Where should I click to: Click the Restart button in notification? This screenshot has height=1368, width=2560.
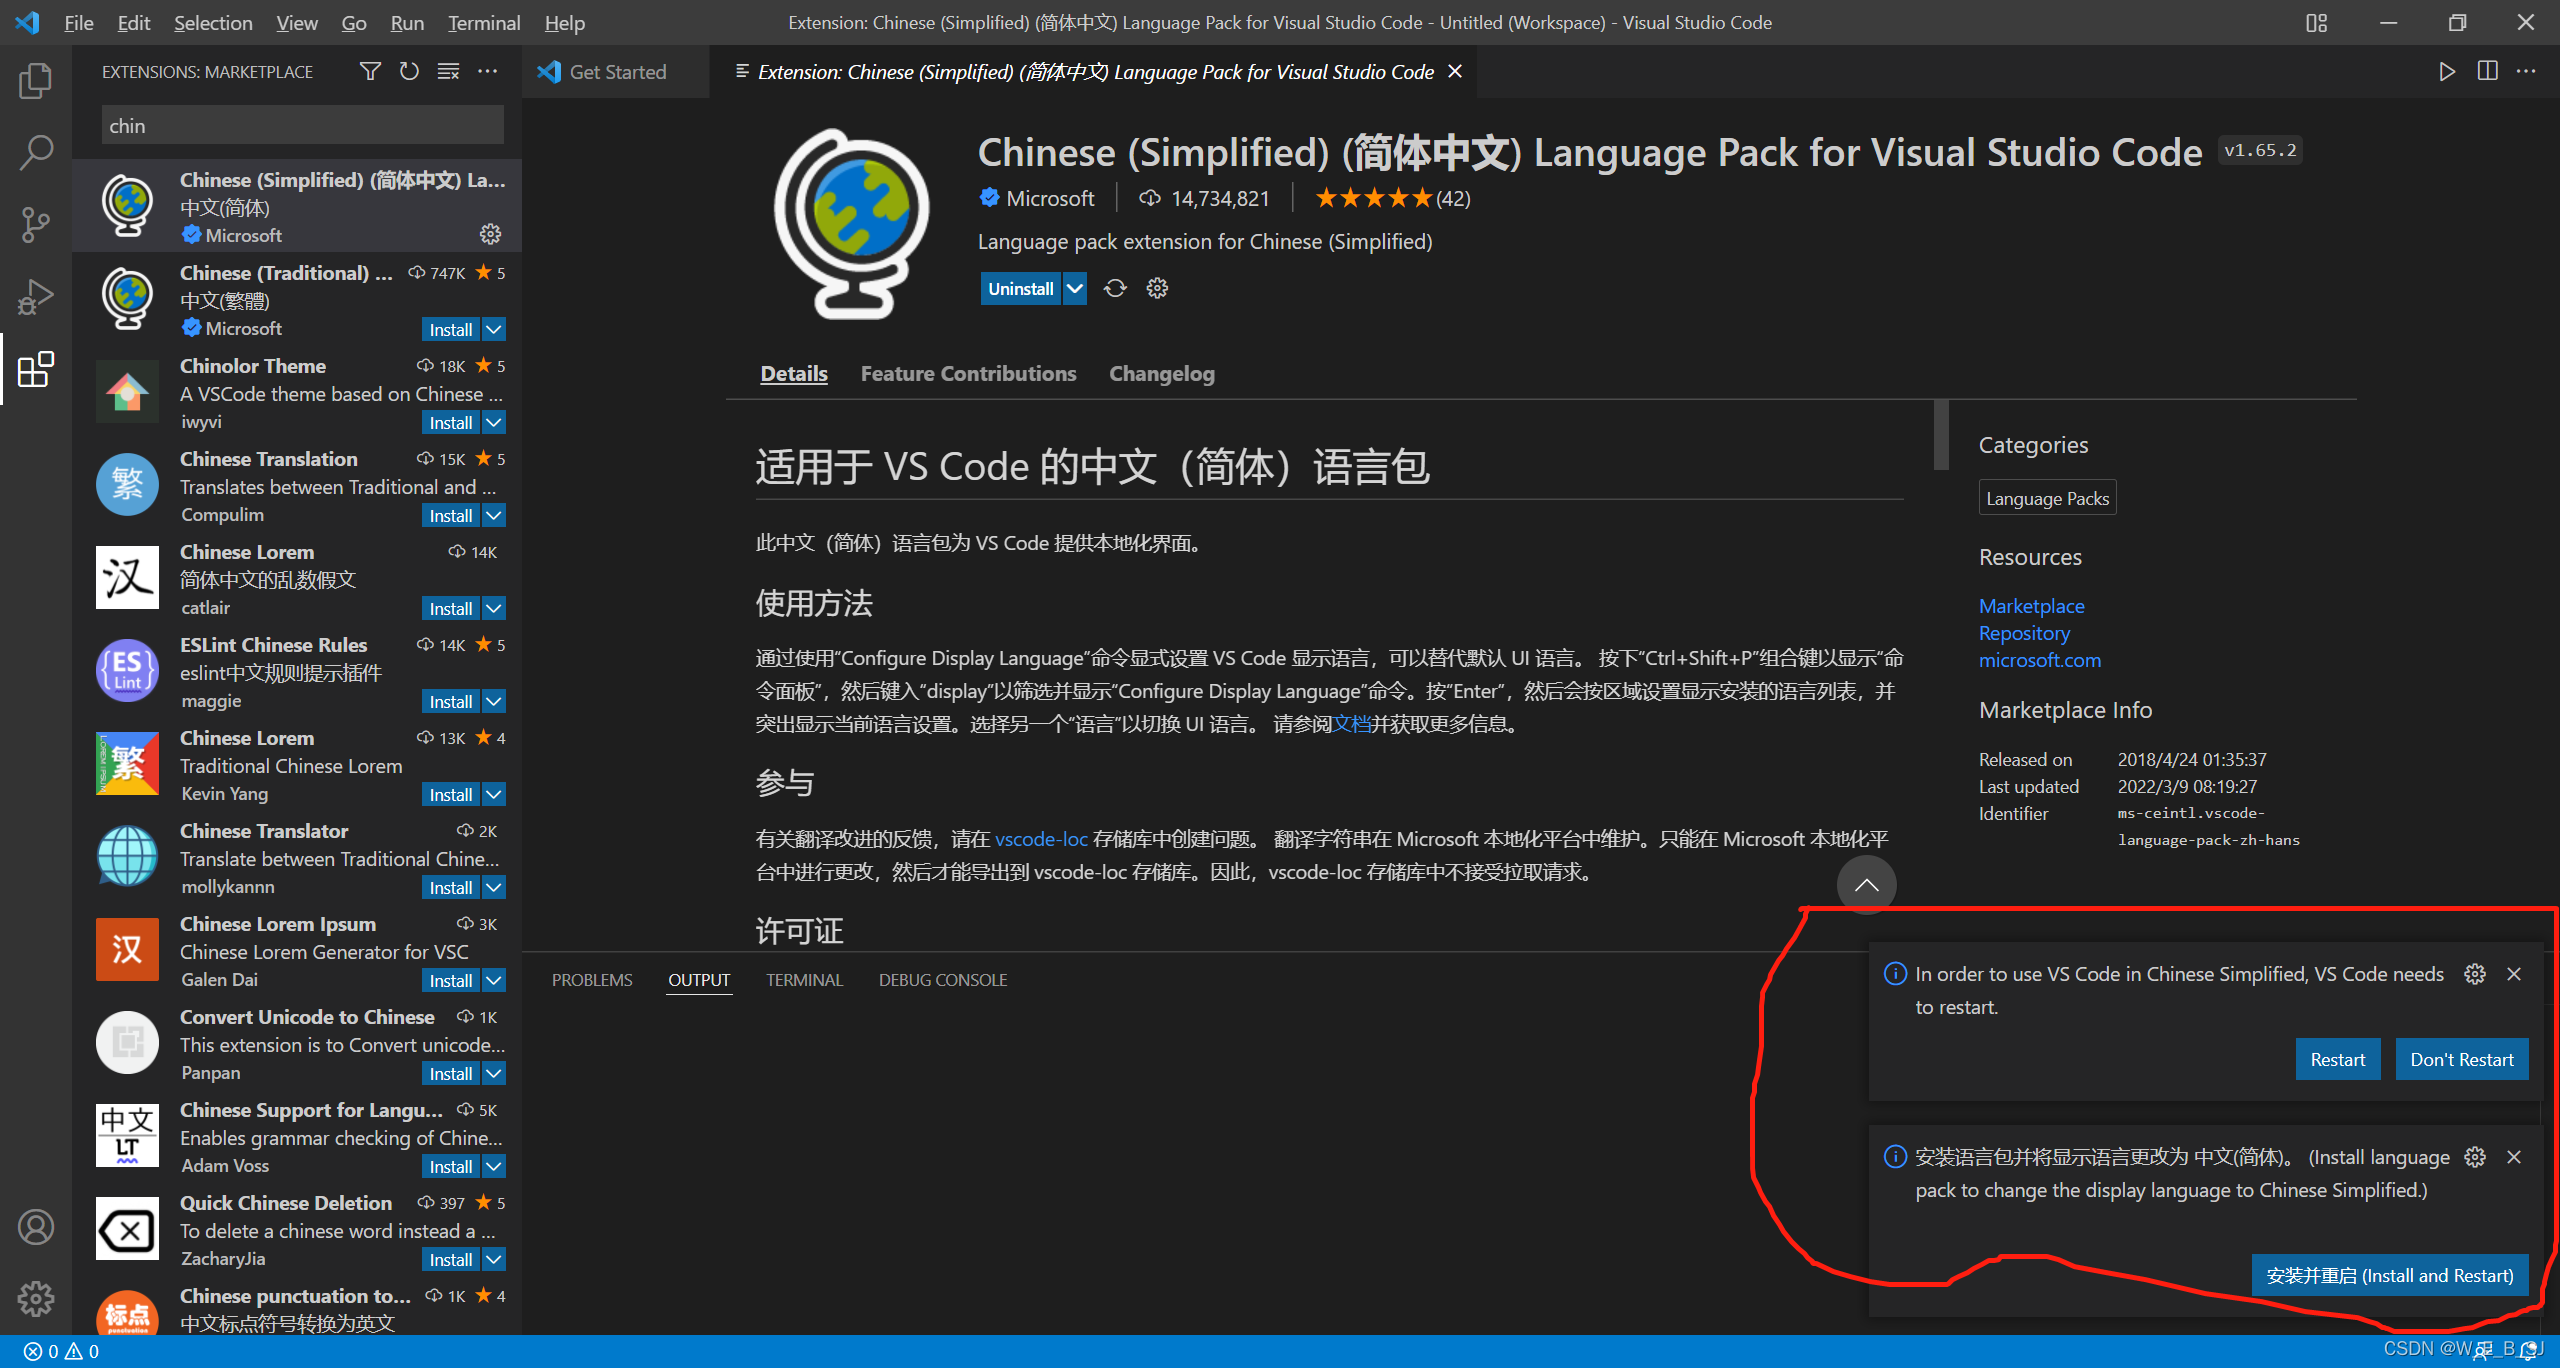pyautogui.click(x=2337, y=1060)
